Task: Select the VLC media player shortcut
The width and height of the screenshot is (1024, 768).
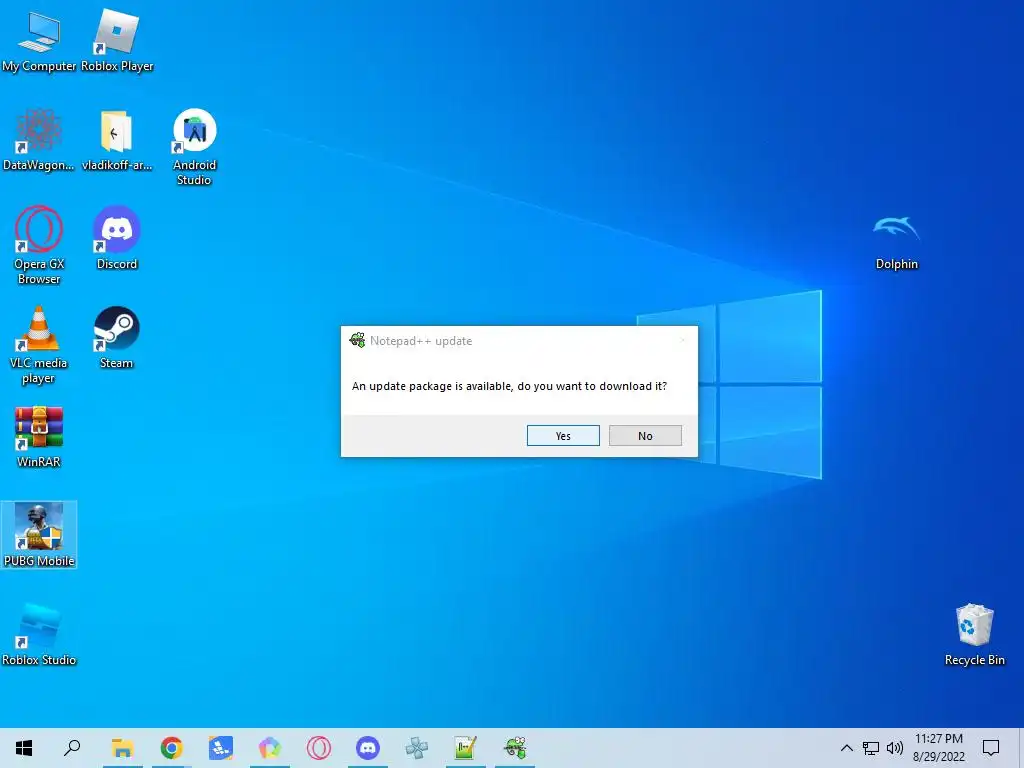Action: pyautogui.click(x=39, y=345)
